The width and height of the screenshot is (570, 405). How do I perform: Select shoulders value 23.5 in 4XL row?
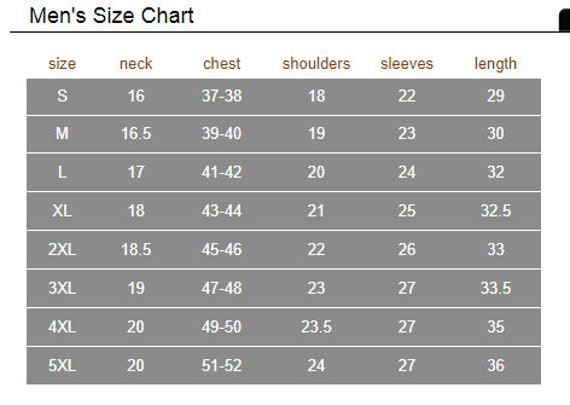316,326
